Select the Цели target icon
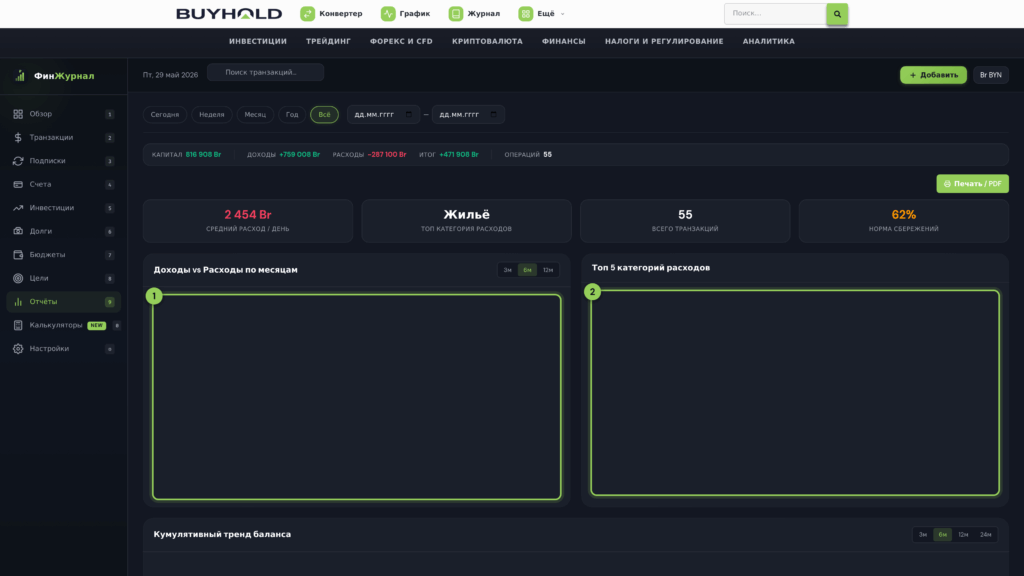 coord(18,278)
